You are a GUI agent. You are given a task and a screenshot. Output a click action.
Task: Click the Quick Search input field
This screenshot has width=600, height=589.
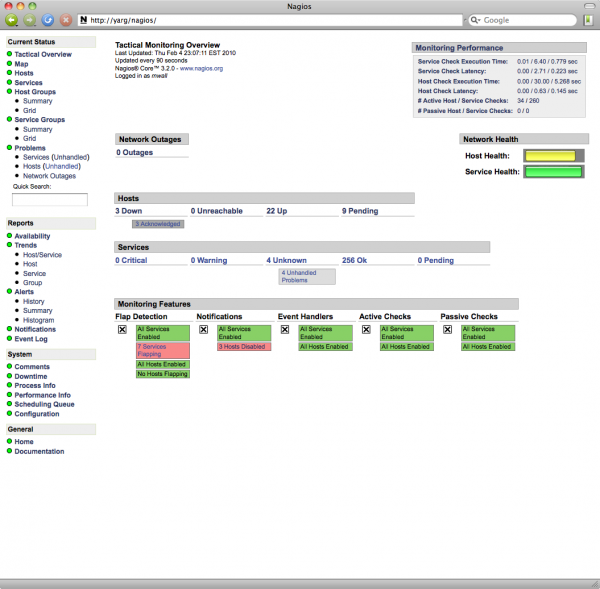click(50, 200)
